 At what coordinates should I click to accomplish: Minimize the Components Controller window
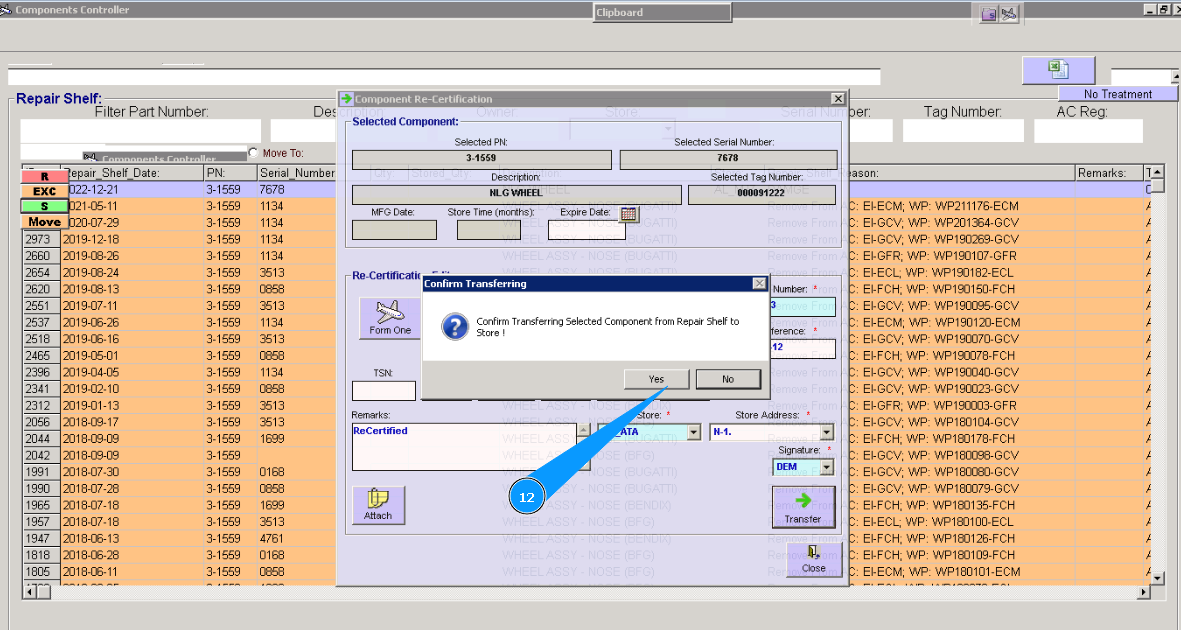(x=1149, y=9)
